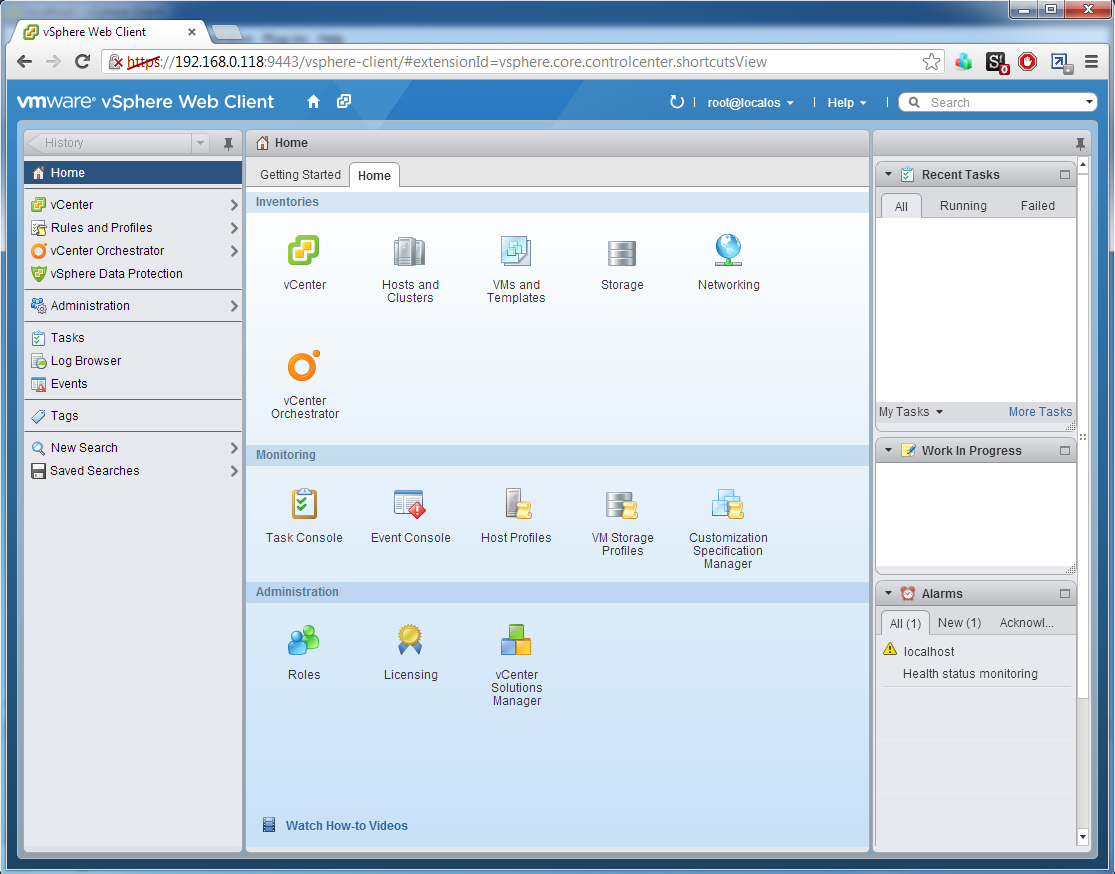
Task: Click Home in the navigator
Action: pyautogui.click(x=133, y=173)
